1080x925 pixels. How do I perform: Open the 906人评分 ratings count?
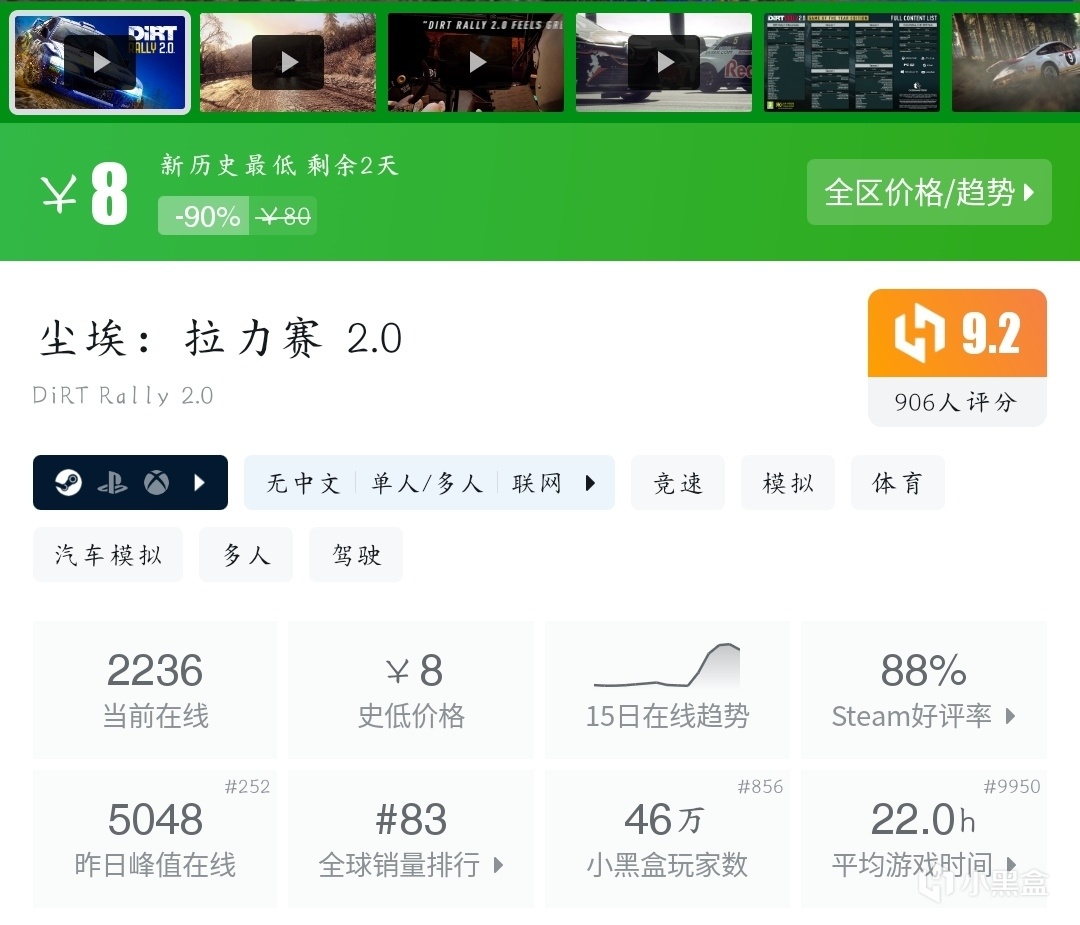pyautogui.click(x=956, y=402)
